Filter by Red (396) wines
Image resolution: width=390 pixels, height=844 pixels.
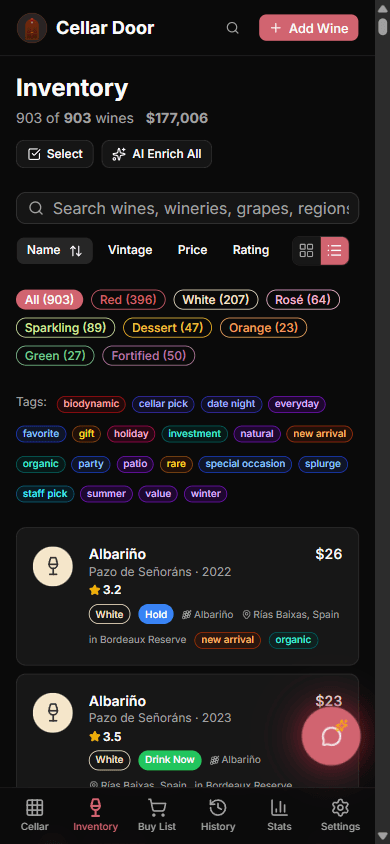pyautogui.click(x=129, y=299)
